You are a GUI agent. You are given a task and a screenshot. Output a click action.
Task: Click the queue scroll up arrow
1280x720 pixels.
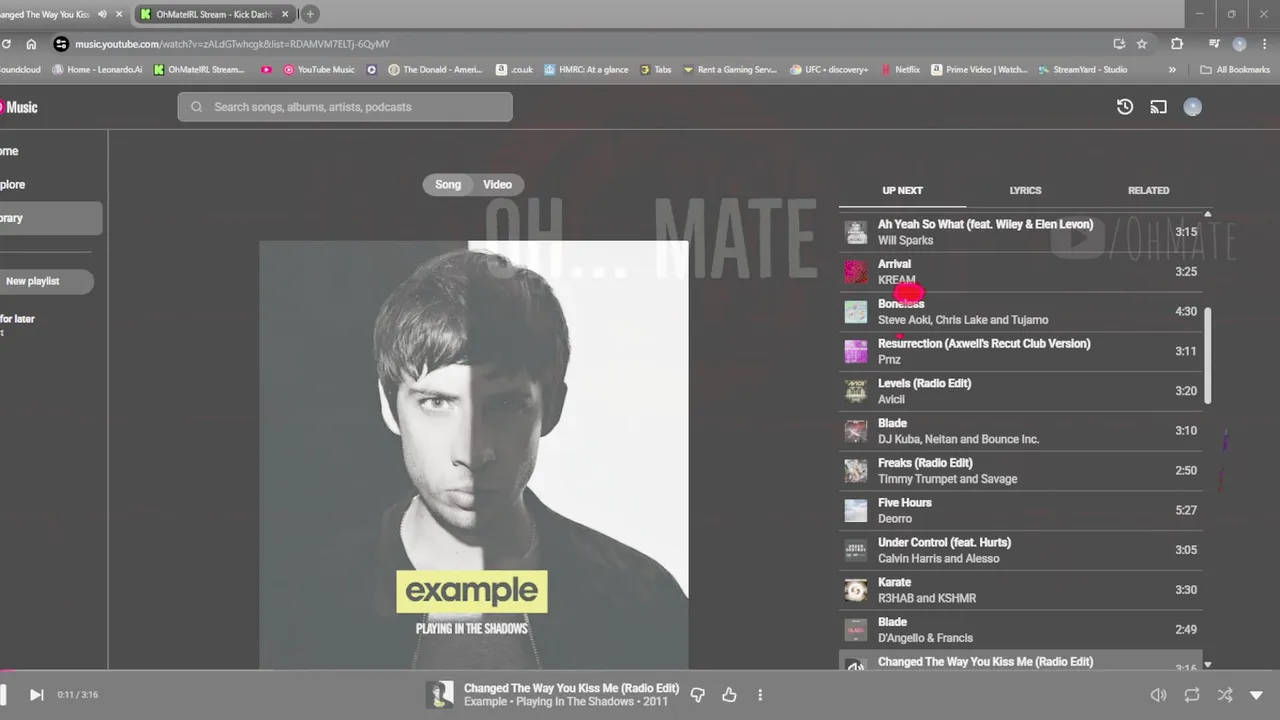1208,214
